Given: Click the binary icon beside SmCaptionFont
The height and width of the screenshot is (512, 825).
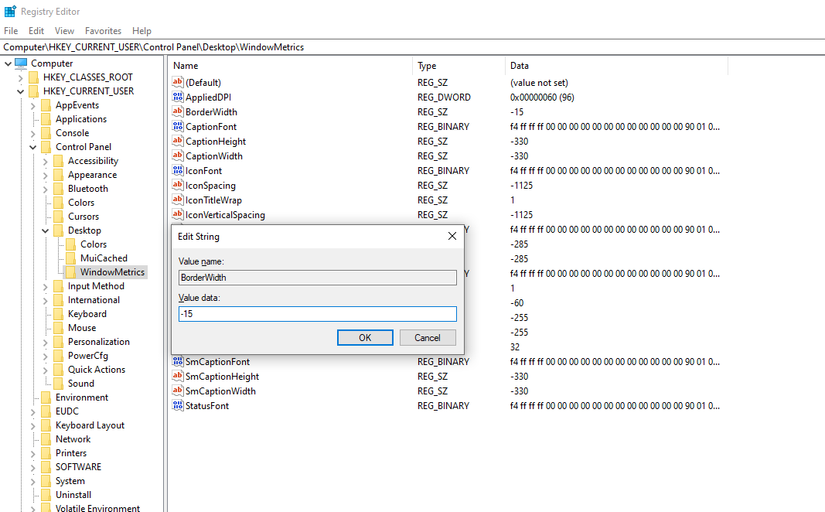Looking at the screenshot, I should click(x=178, y=362).
